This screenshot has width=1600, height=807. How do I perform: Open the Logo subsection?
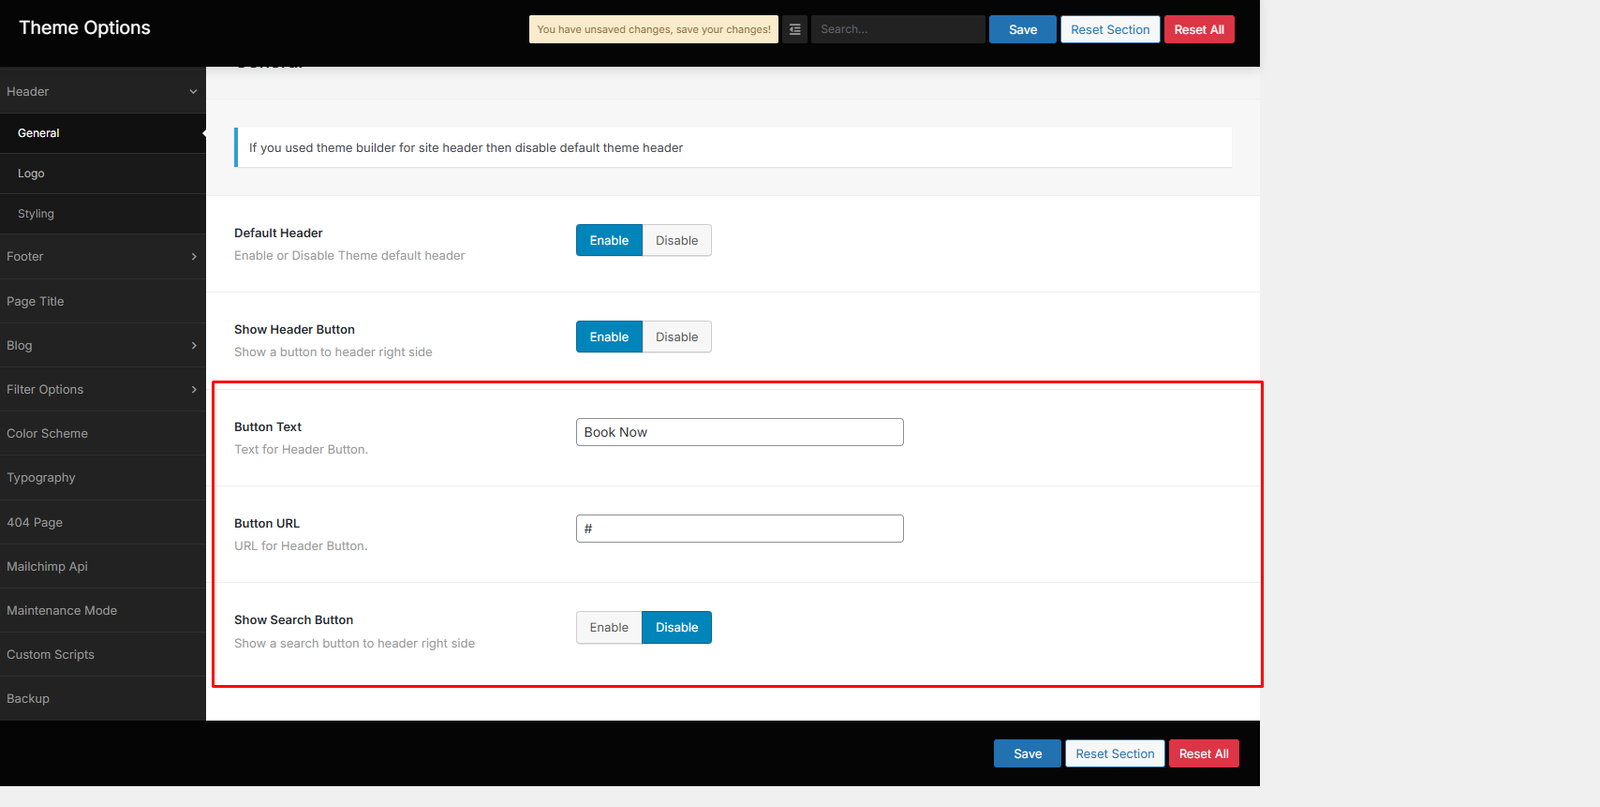(31, 174)
